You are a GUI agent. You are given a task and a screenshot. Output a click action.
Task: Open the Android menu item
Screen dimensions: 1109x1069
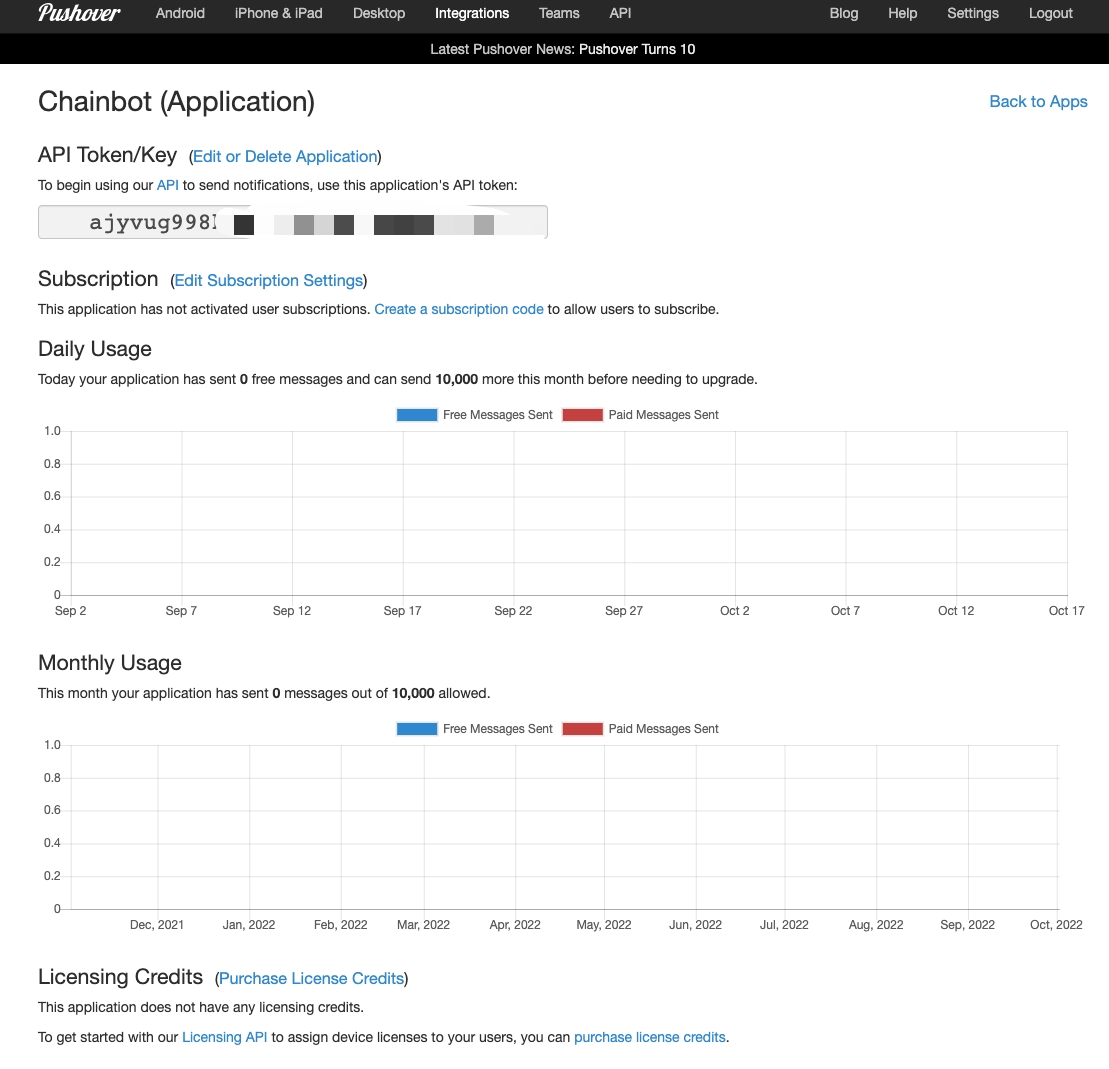pos(180,13)
